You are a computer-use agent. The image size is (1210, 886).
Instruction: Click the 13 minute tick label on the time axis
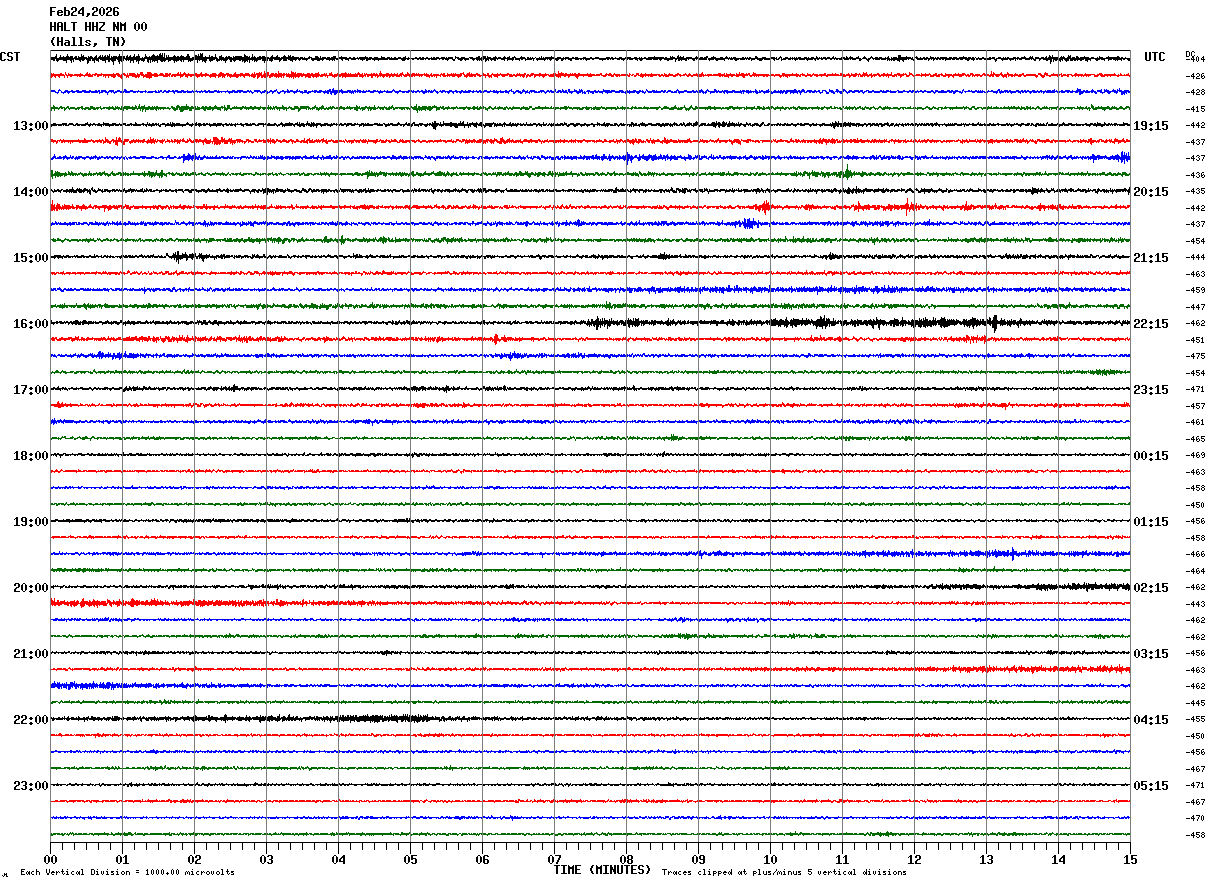click(x=986, y=859)
